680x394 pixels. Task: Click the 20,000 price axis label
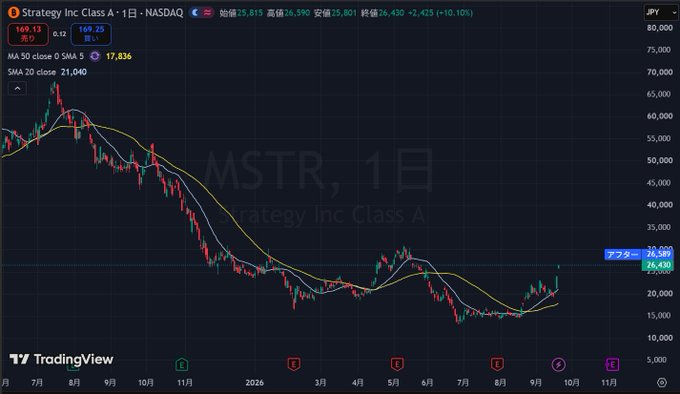pyautogui.click(x=660, y=293)
